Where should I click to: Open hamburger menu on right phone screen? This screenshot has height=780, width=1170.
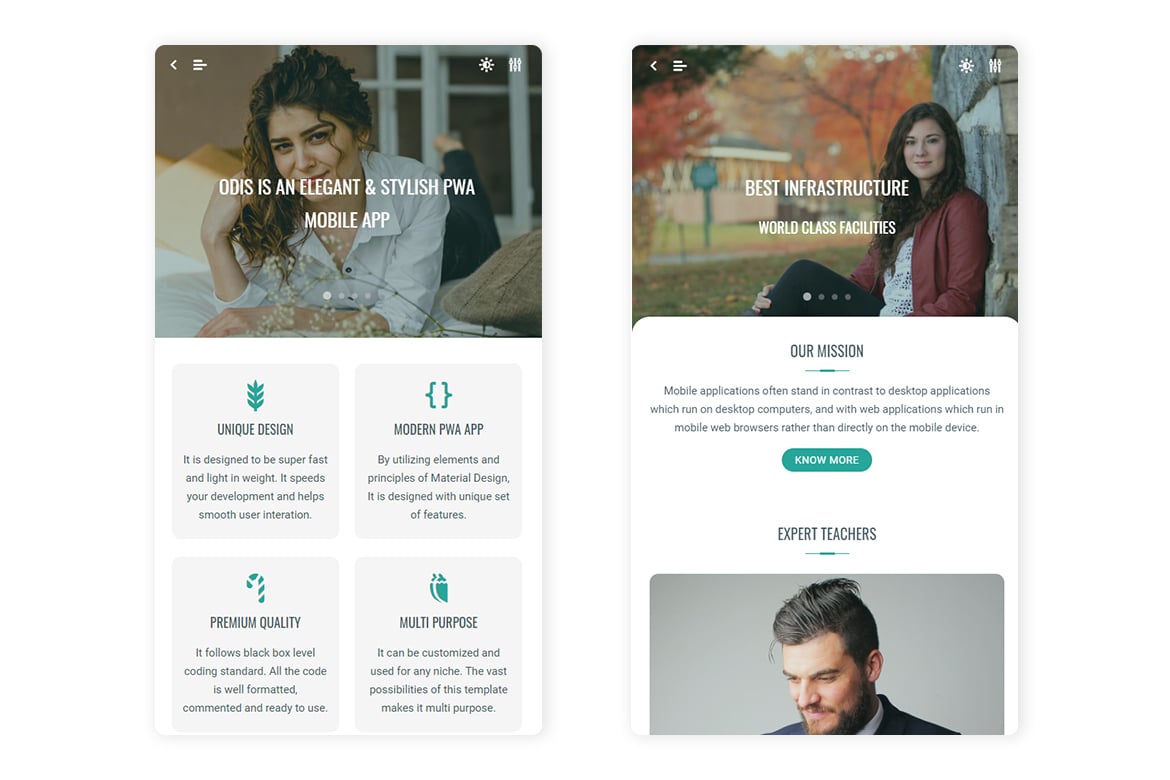[679, 66]
